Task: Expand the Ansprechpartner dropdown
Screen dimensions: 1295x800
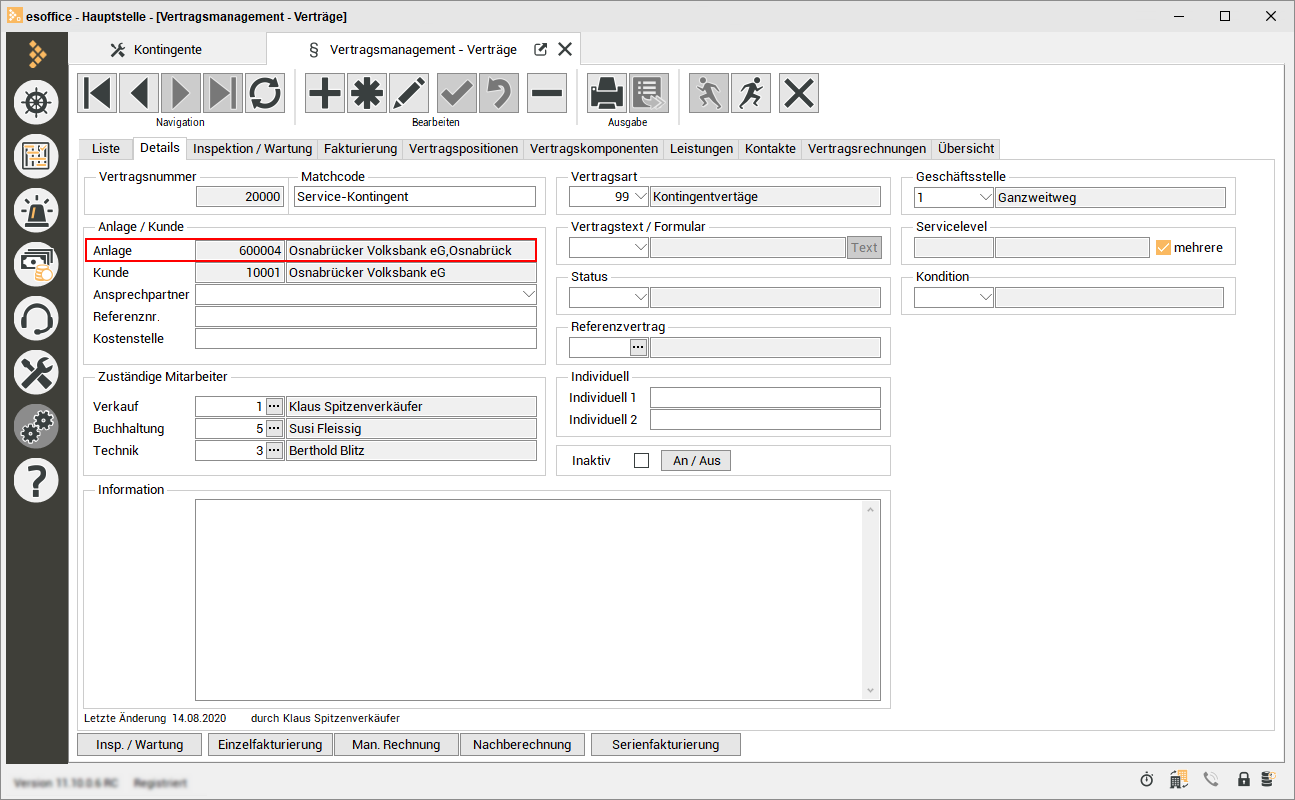Action: 528,295
